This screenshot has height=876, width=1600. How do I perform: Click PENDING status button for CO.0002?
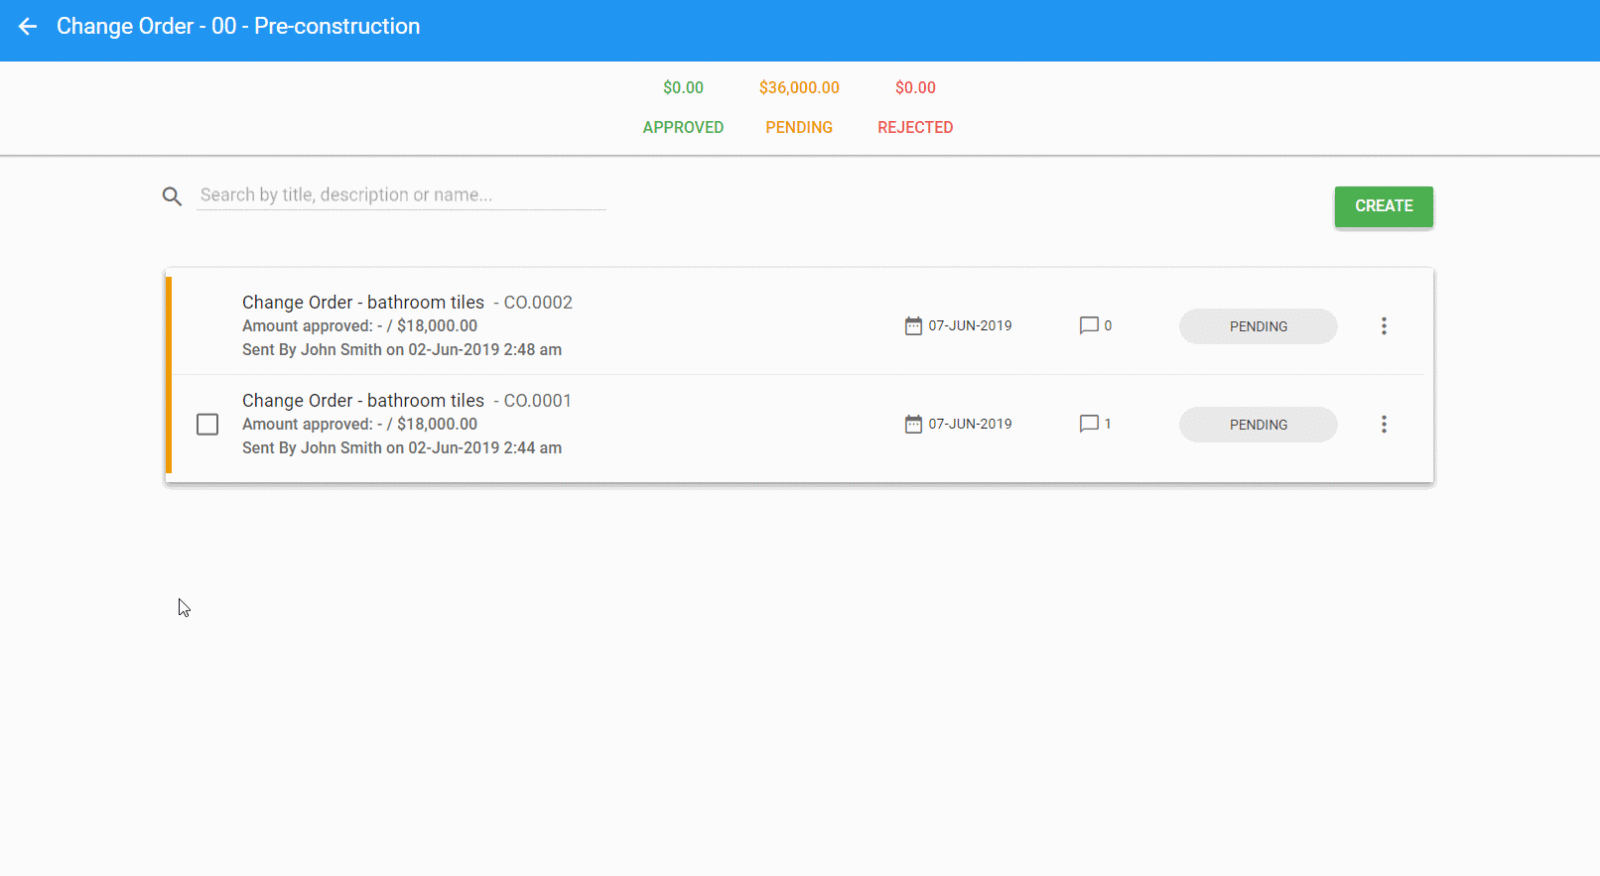coord(1258,326)
